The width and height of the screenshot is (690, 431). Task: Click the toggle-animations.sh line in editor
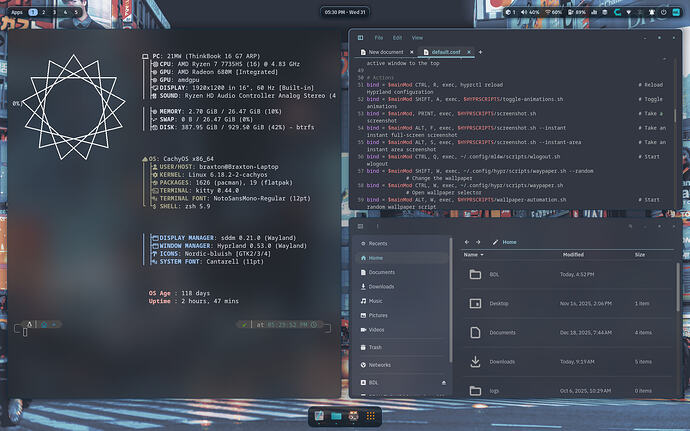465,99
